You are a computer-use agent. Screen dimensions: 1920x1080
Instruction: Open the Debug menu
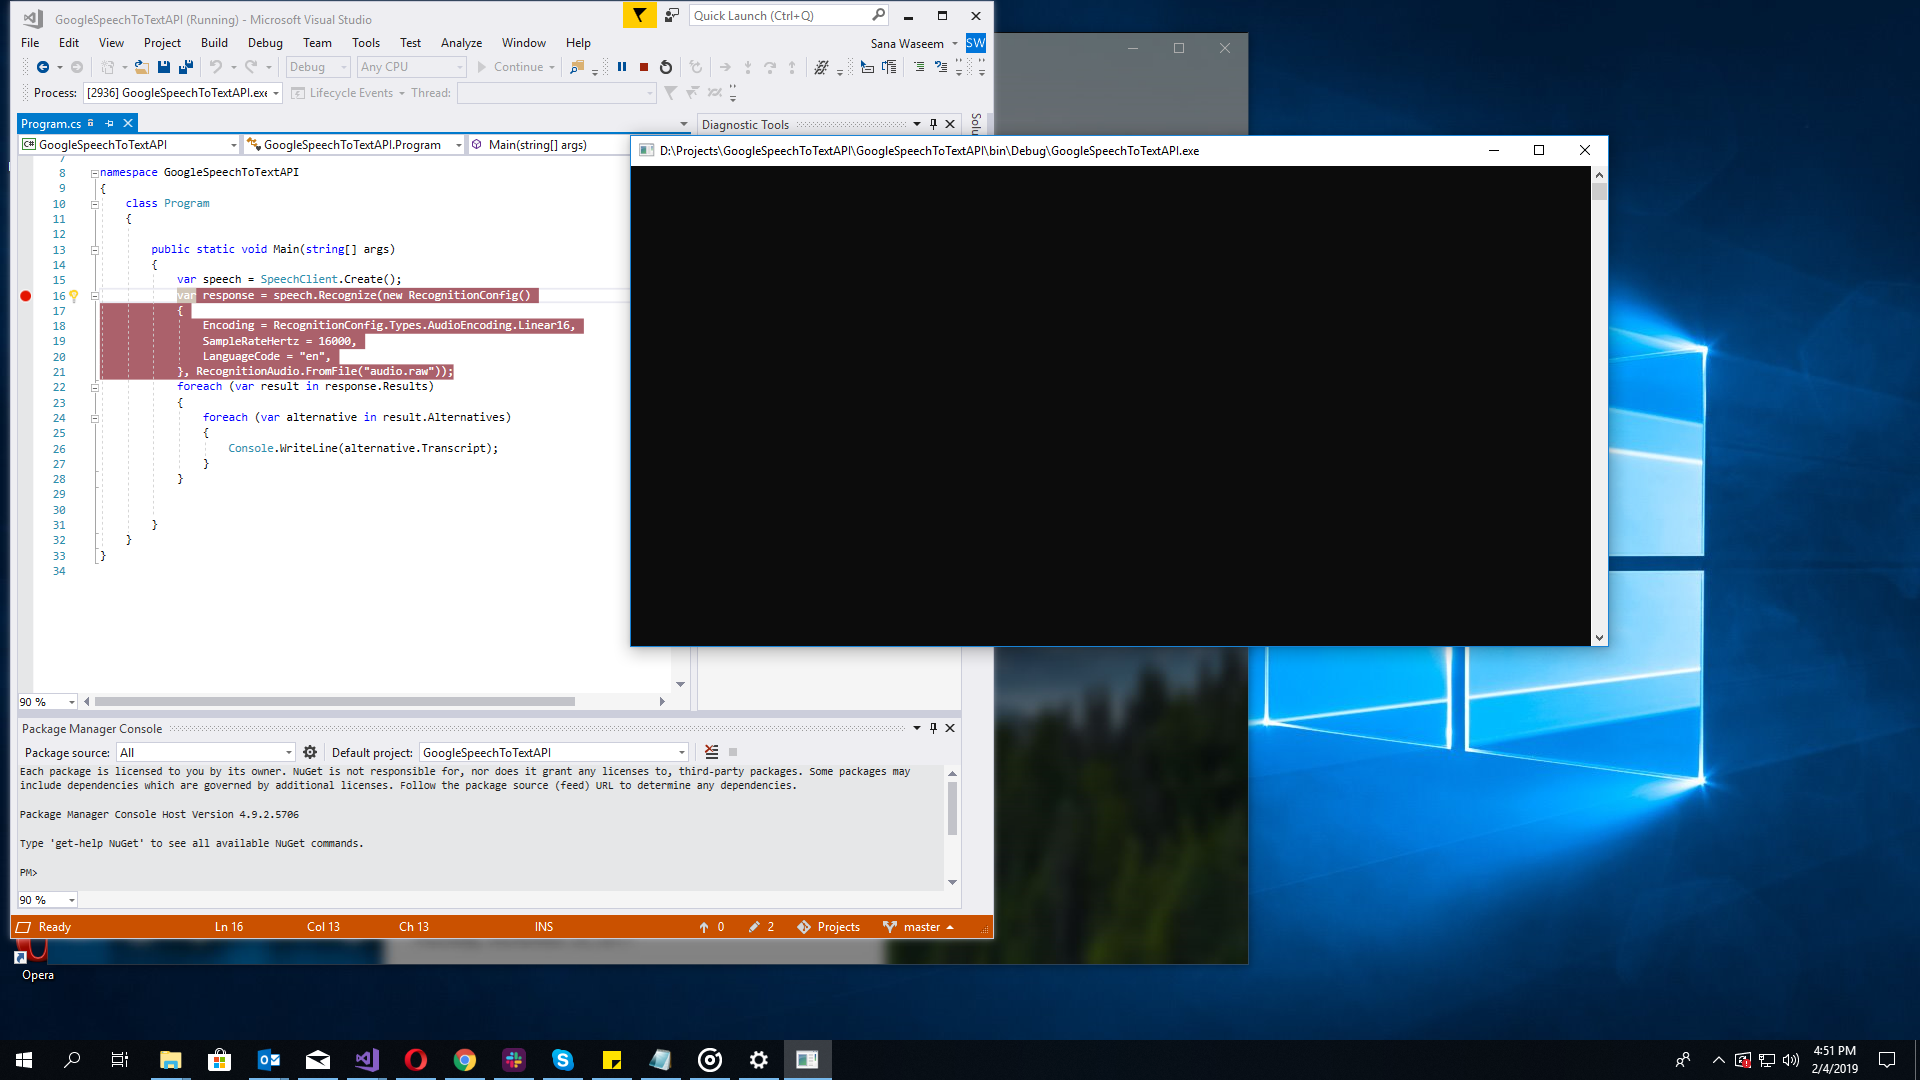coord(265,43)
